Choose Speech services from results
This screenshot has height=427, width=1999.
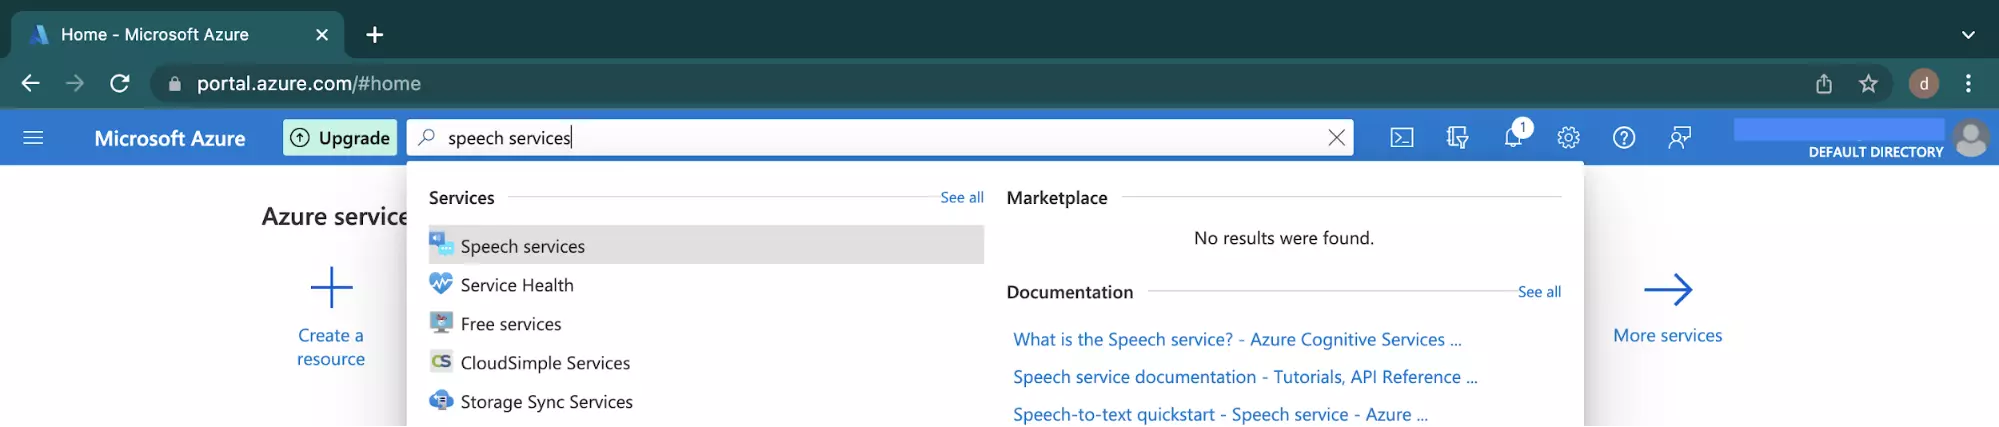706,245
